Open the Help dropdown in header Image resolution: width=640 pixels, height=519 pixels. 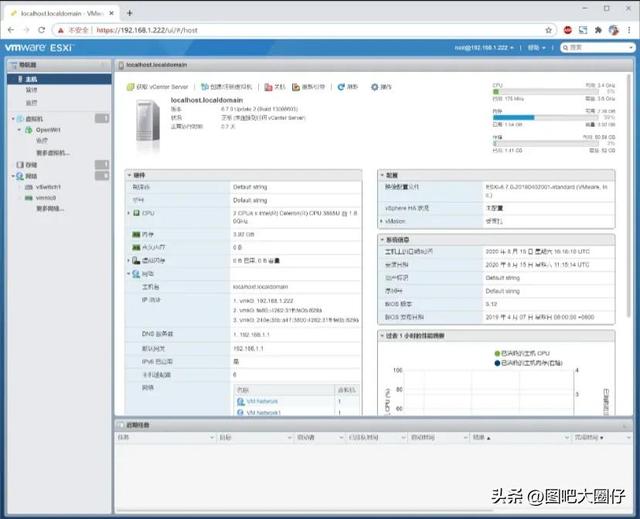coord(536,48)
